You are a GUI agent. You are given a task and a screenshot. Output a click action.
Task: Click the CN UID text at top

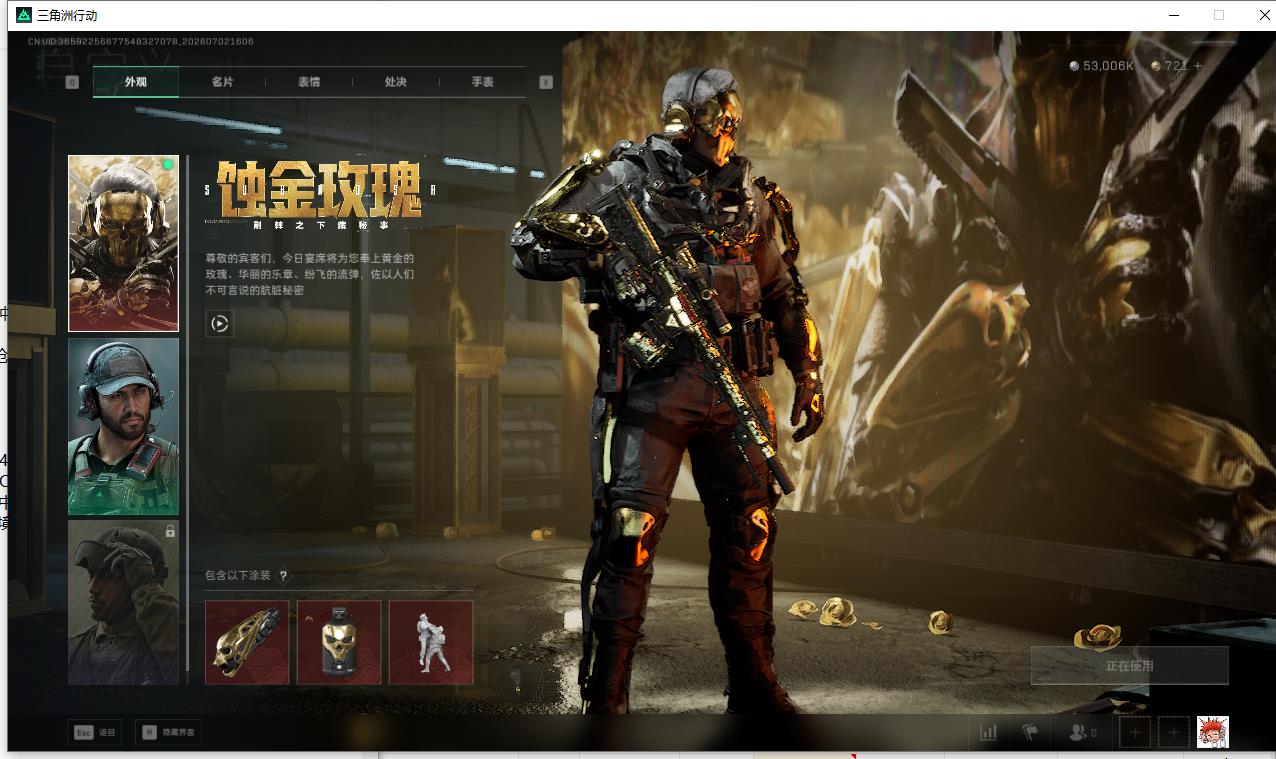(x=140, y=42)
